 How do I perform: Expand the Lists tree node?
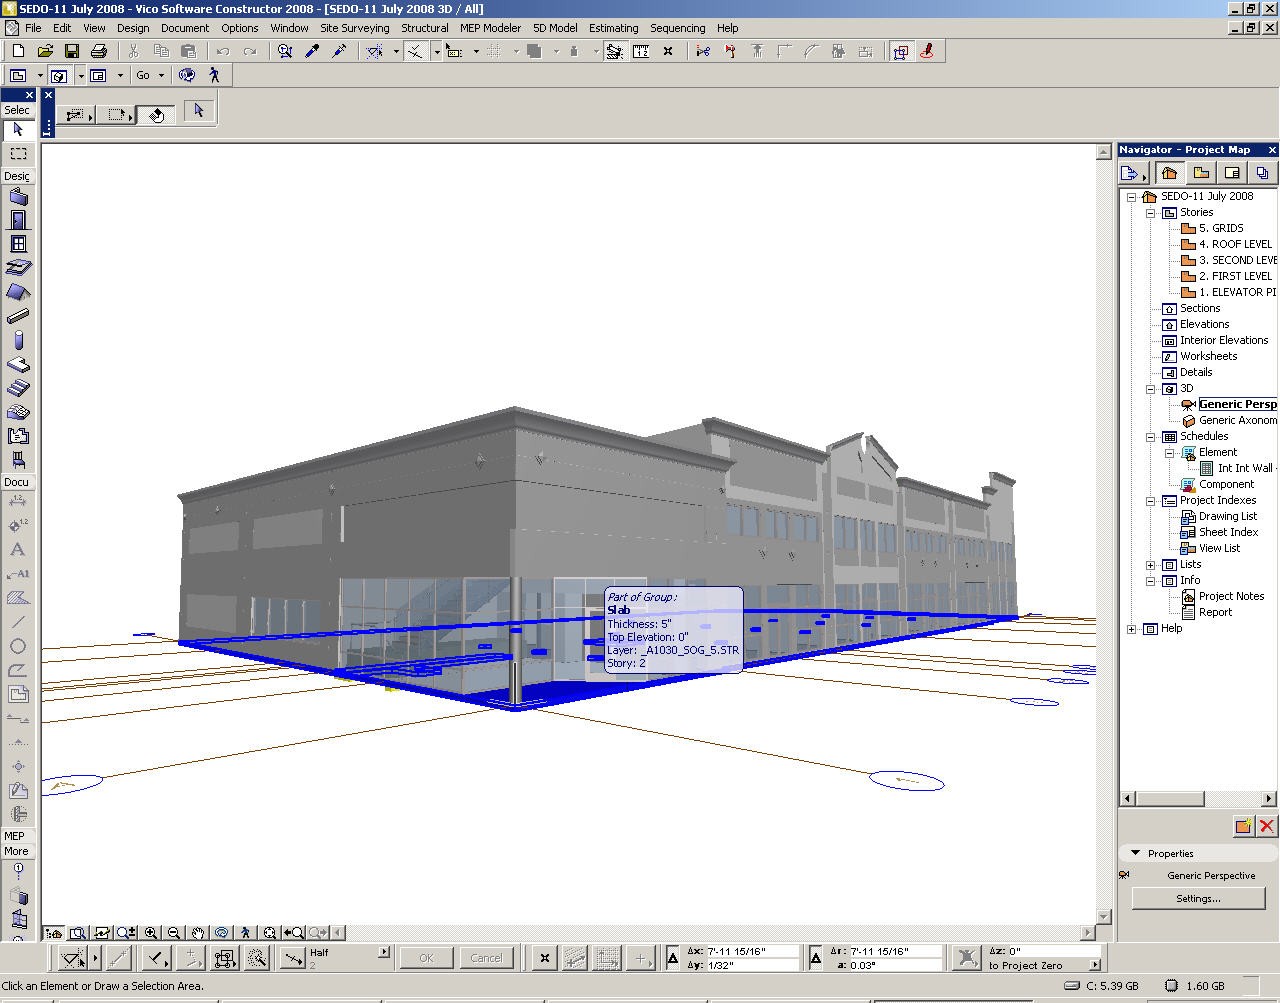(x=1150, y=565)
